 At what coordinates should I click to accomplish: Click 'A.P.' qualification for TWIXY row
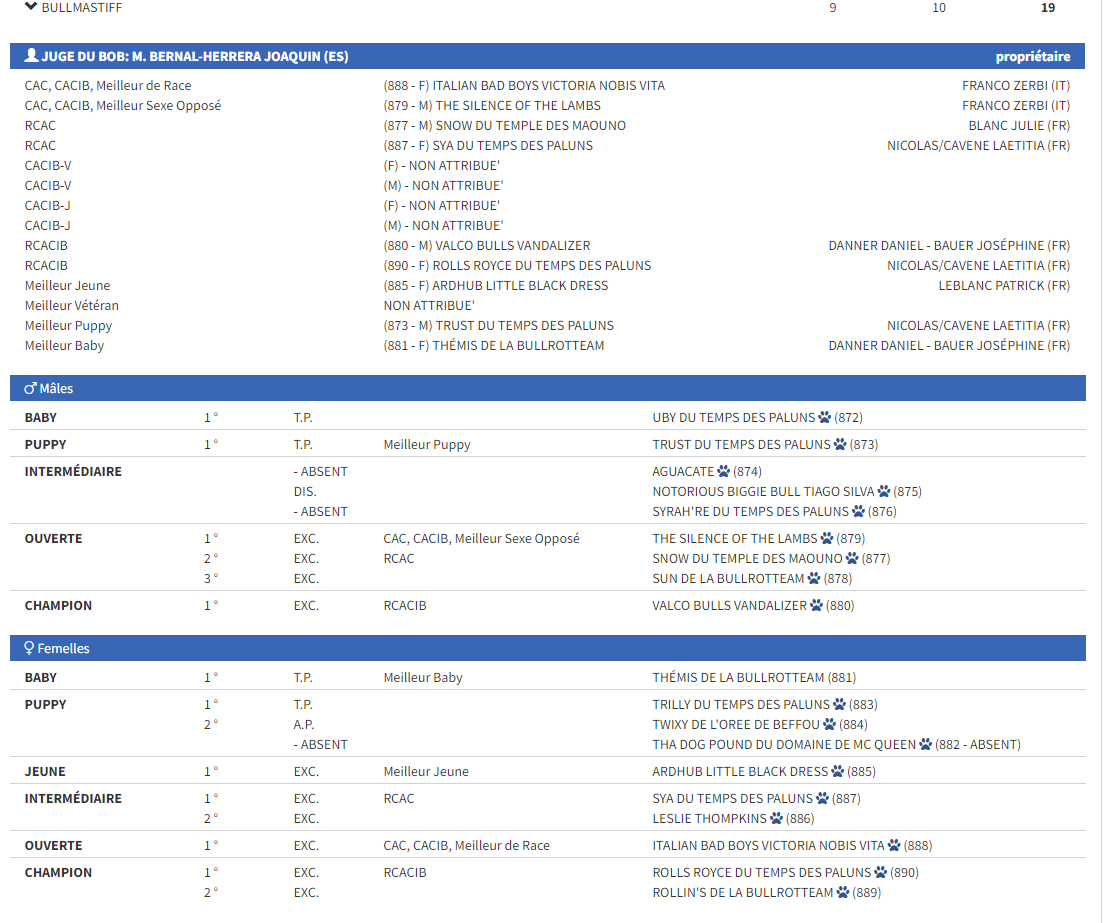pos(304,724)
